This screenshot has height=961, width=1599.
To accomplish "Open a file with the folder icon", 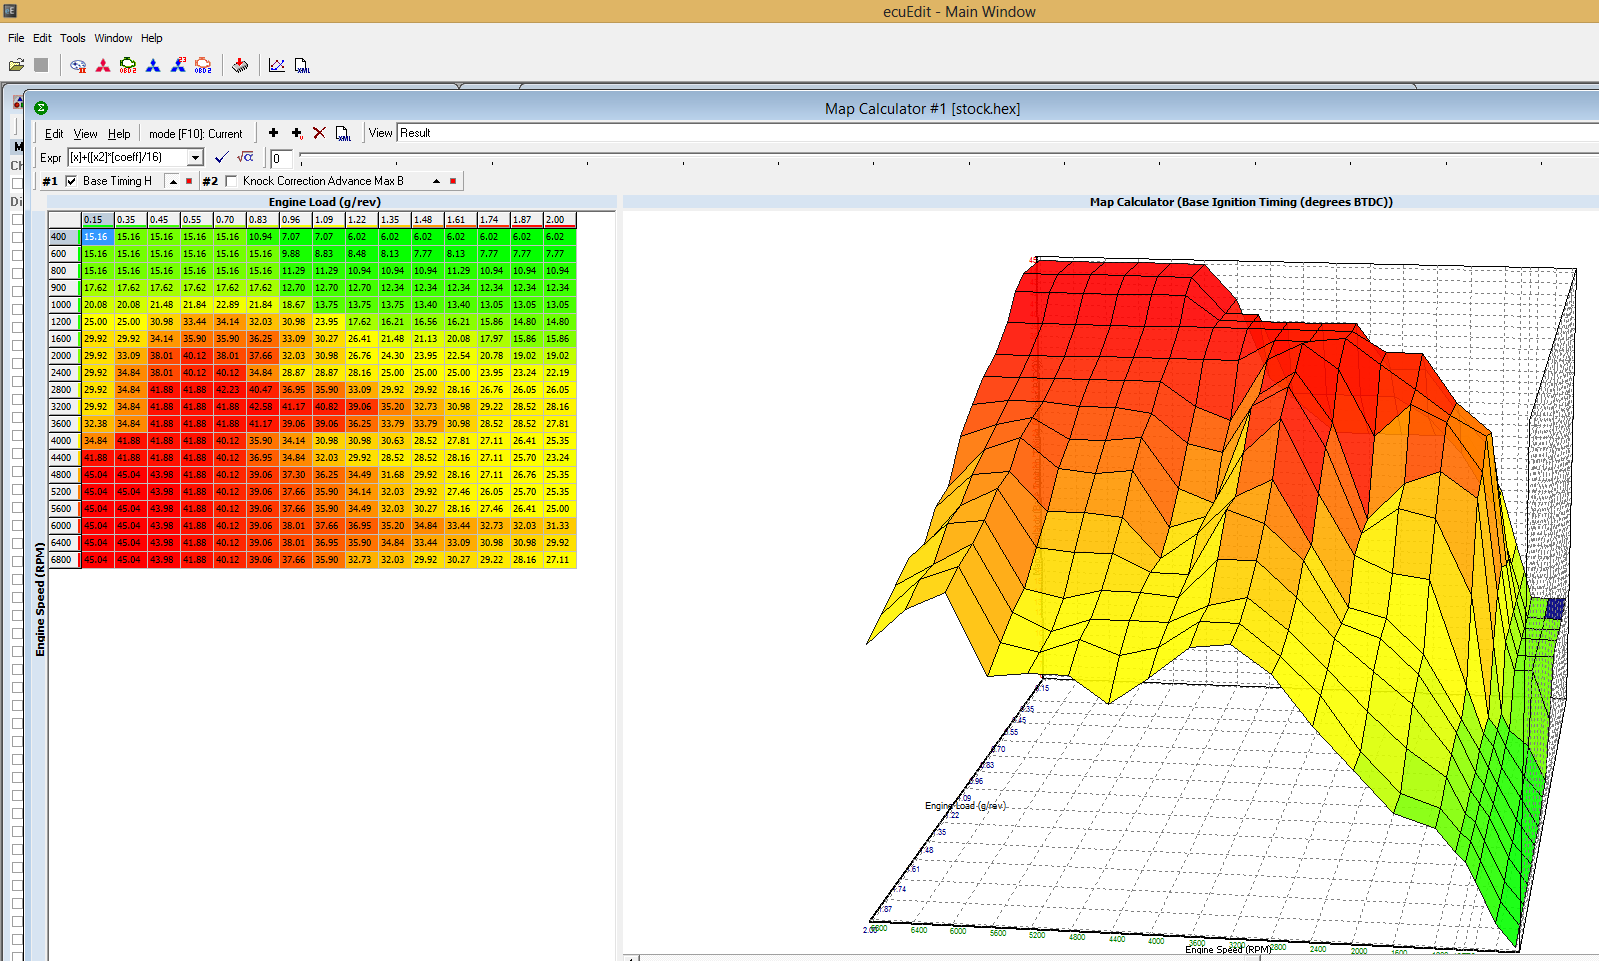I will (x=16, y=65).
